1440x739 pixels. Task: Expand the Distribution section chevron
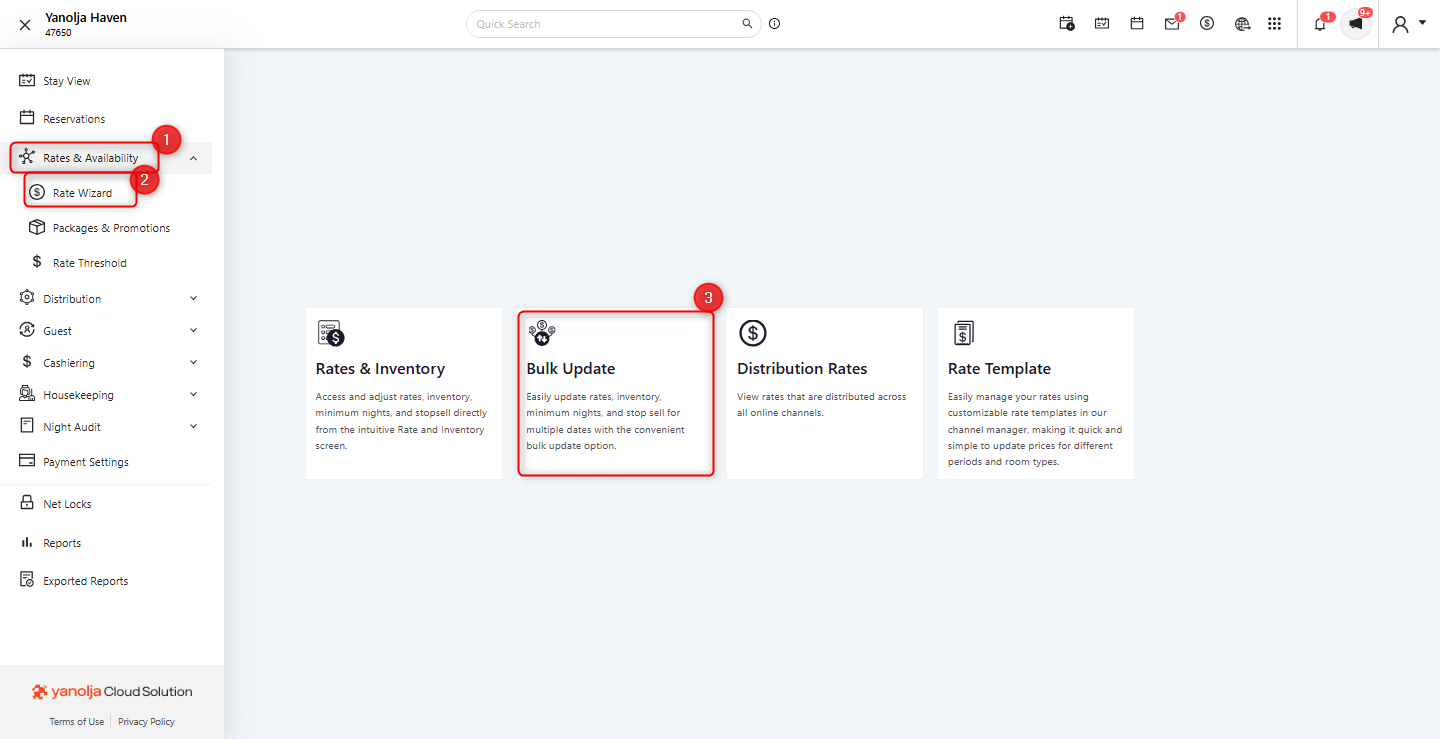[x=193, y=298]
